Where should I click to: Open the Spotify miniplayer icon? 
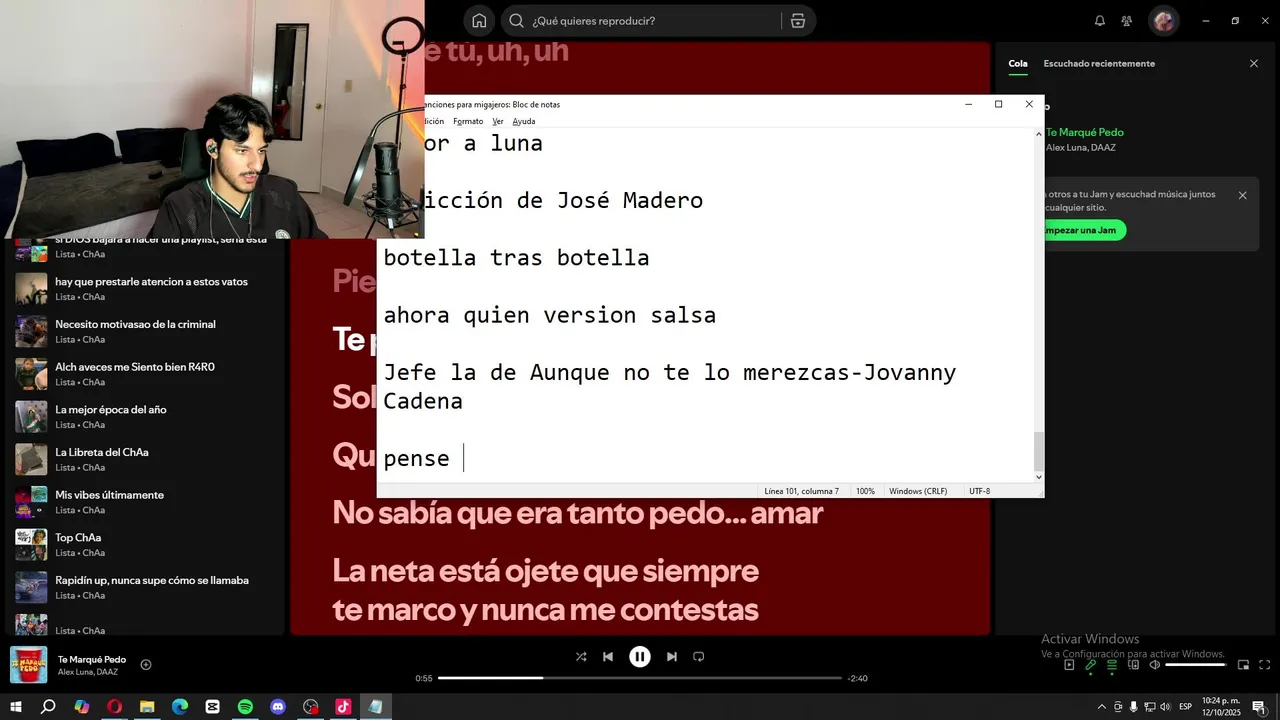[x=1244, y=665]
